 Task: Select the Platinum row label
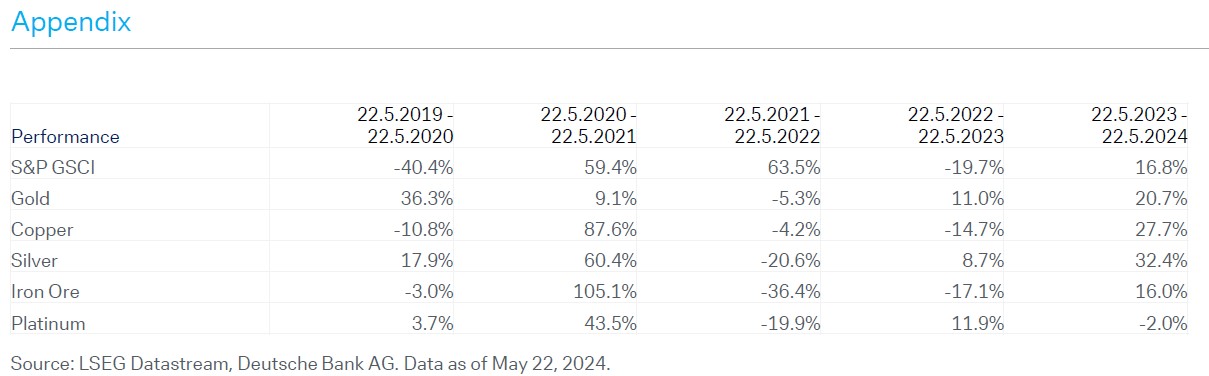point(48,323)
